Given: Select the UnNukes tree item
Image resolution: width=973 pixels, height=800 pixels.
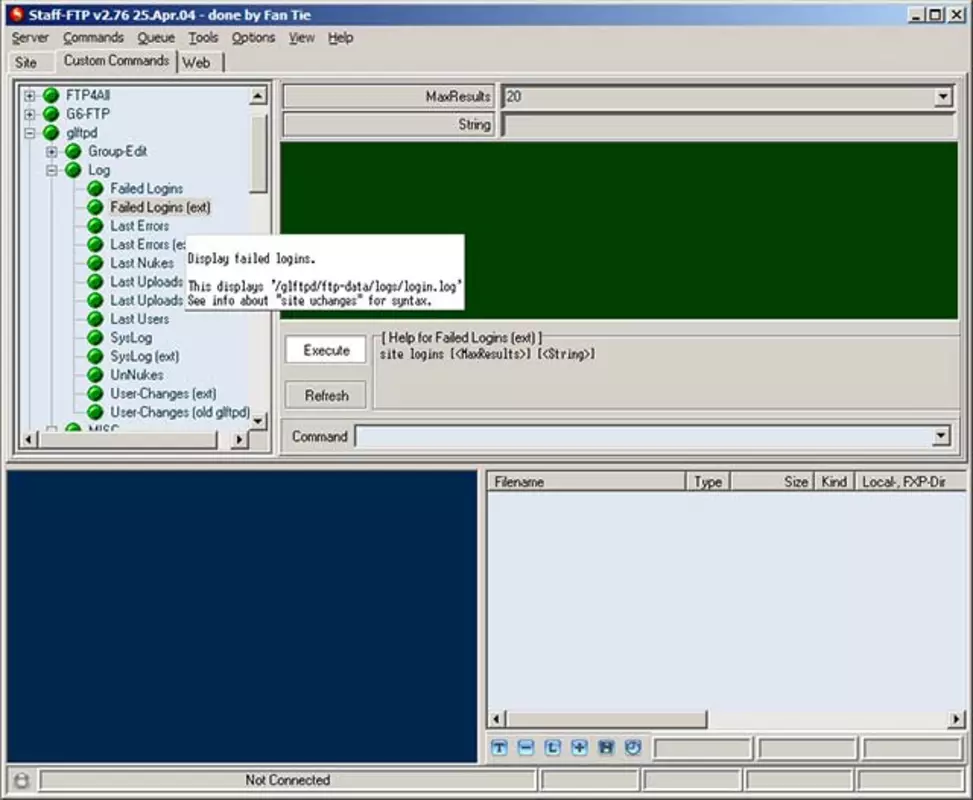Looking at the screenshot, I should [137, 374].
